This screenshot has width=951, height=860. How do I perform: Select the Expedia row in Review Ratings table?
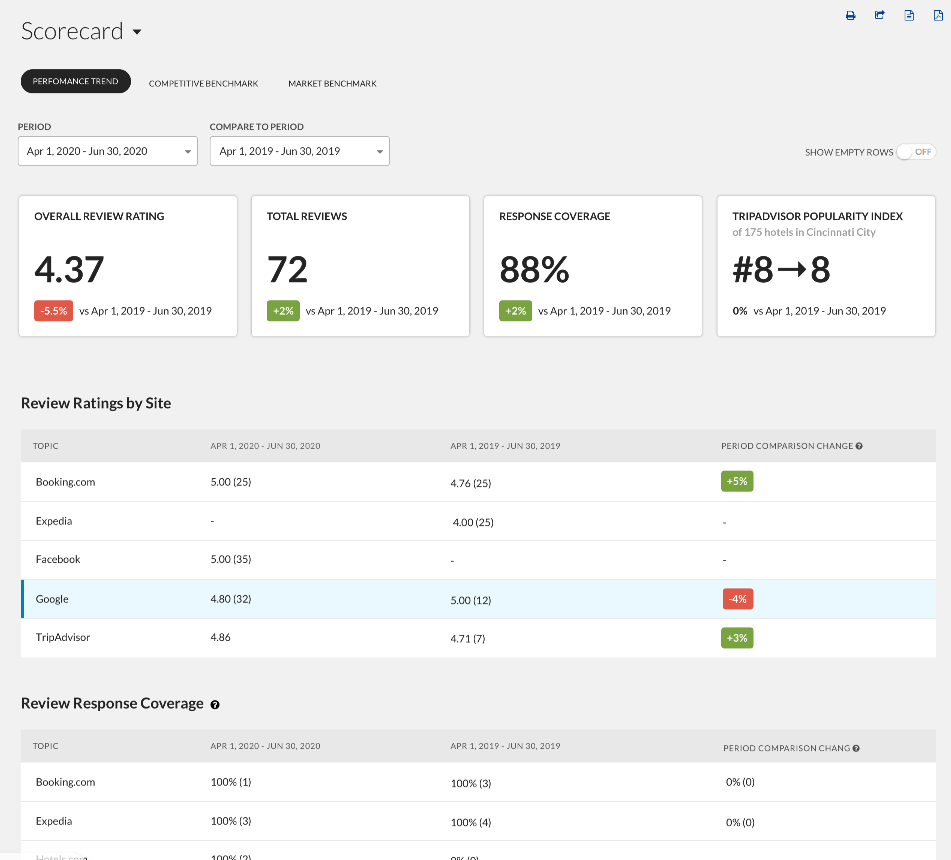point(478,521)
